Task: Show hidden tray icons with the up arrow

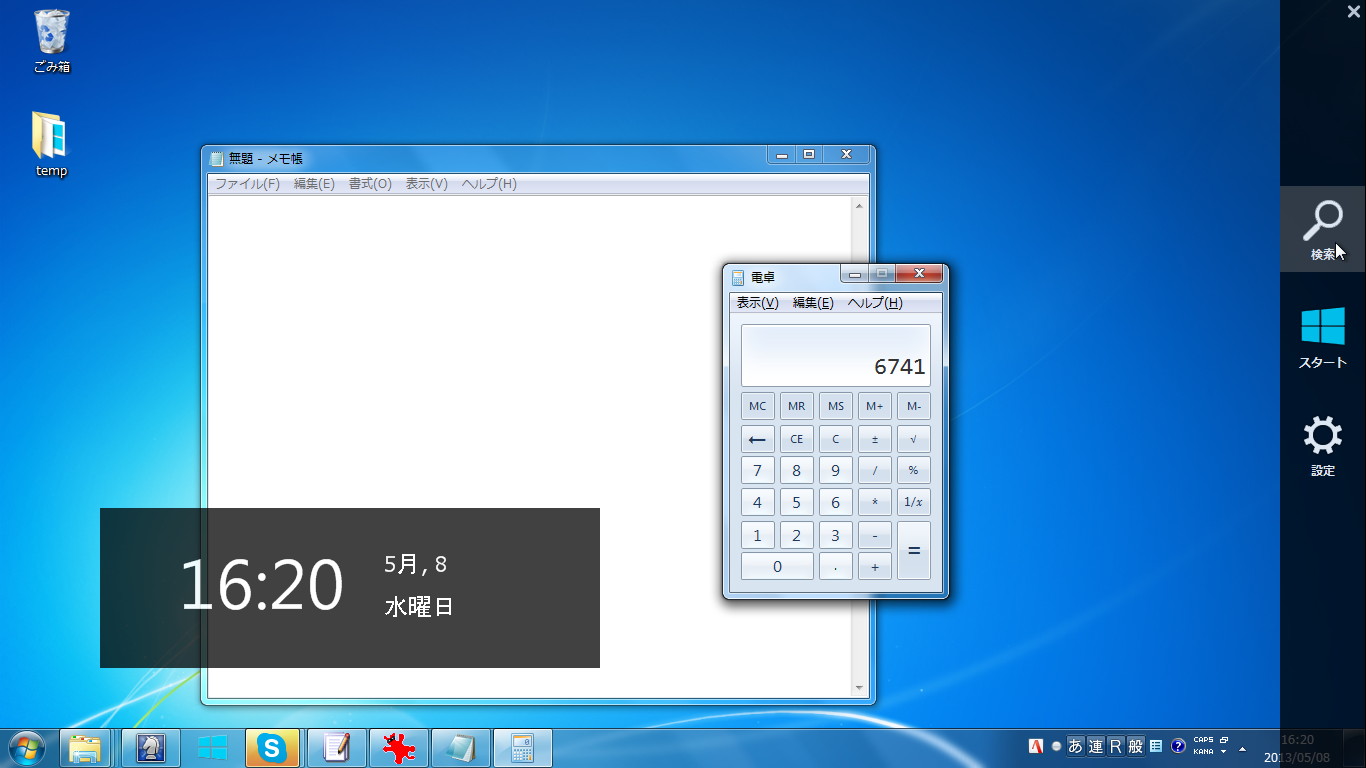Action: (x=1243, y=748)
